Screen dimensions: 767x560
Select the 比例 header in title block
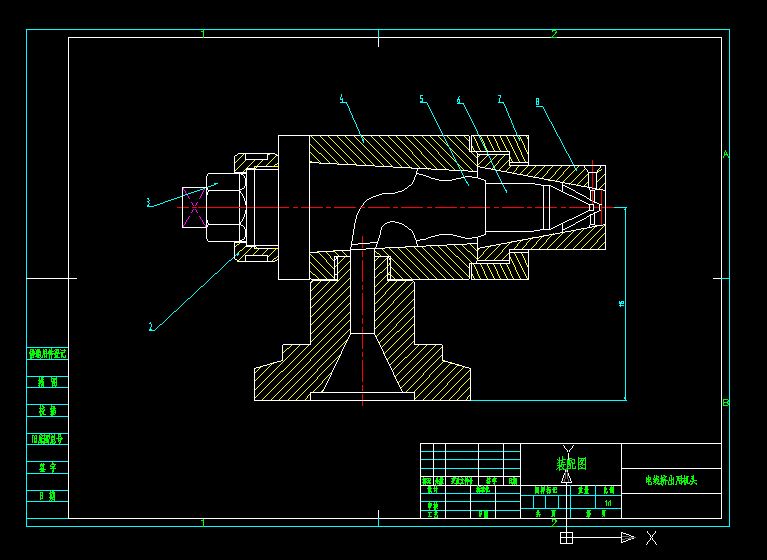pyautogui.click(x=609, y=490)
